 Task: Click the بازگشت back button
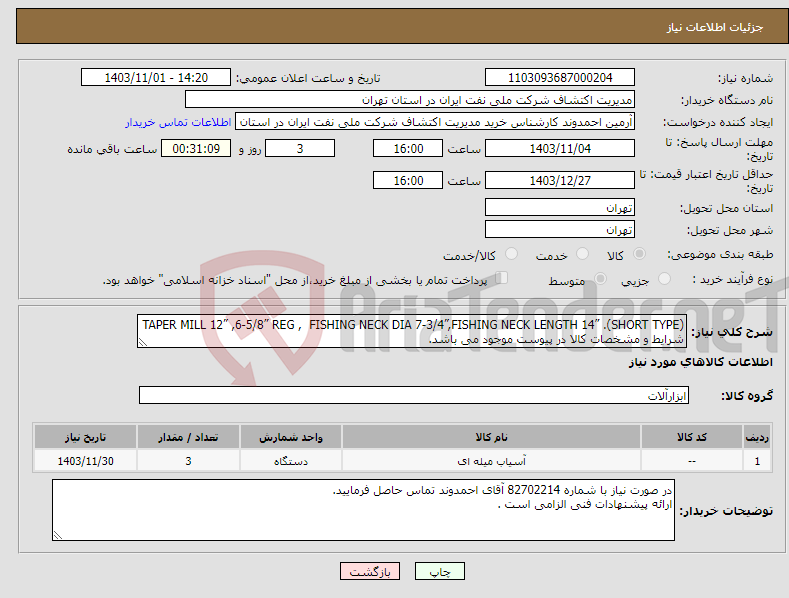[x=370, y=571]
